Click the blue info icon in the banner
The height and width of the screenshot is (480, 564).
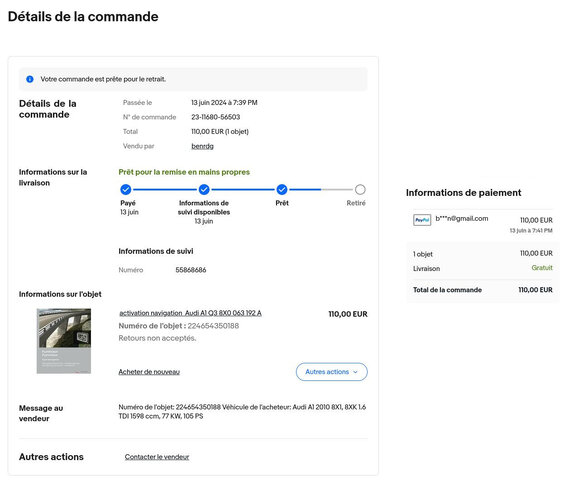[x=30, y=79]
